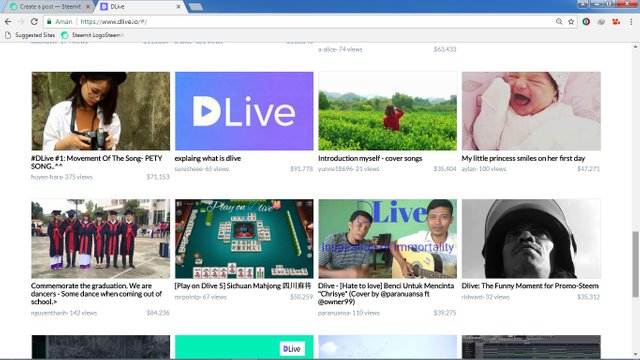Click title '#DLive #1: Movement Of The Song'
Screen dimensions: 640x360
tap(97, 162)
